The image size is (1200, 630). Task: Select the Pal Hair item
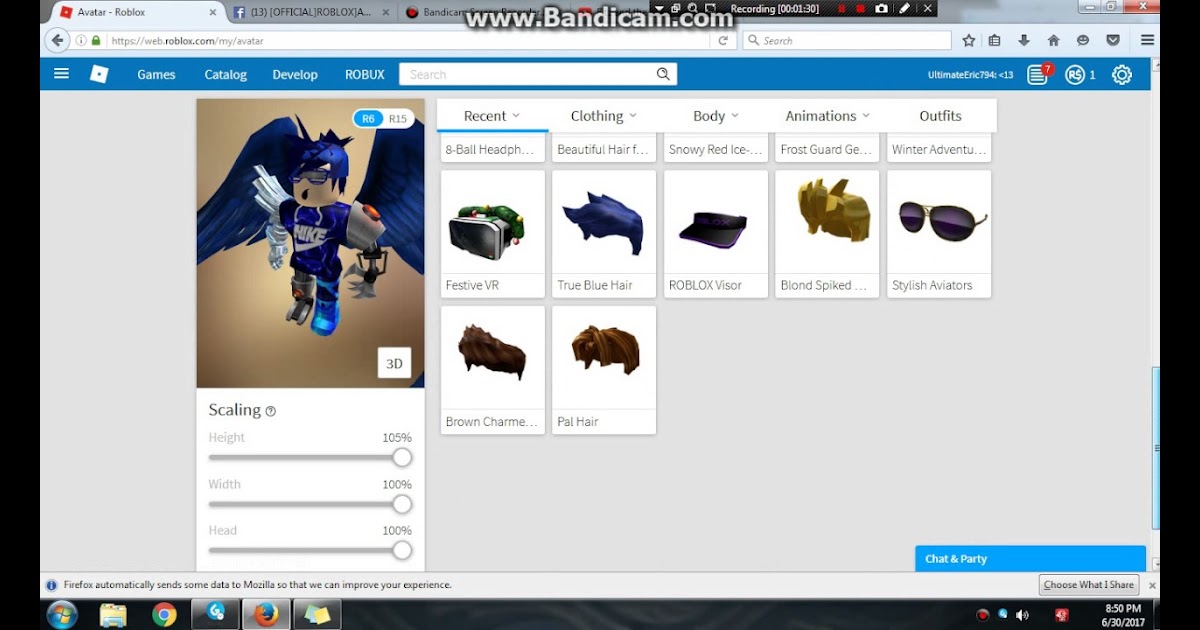(604, 370)
